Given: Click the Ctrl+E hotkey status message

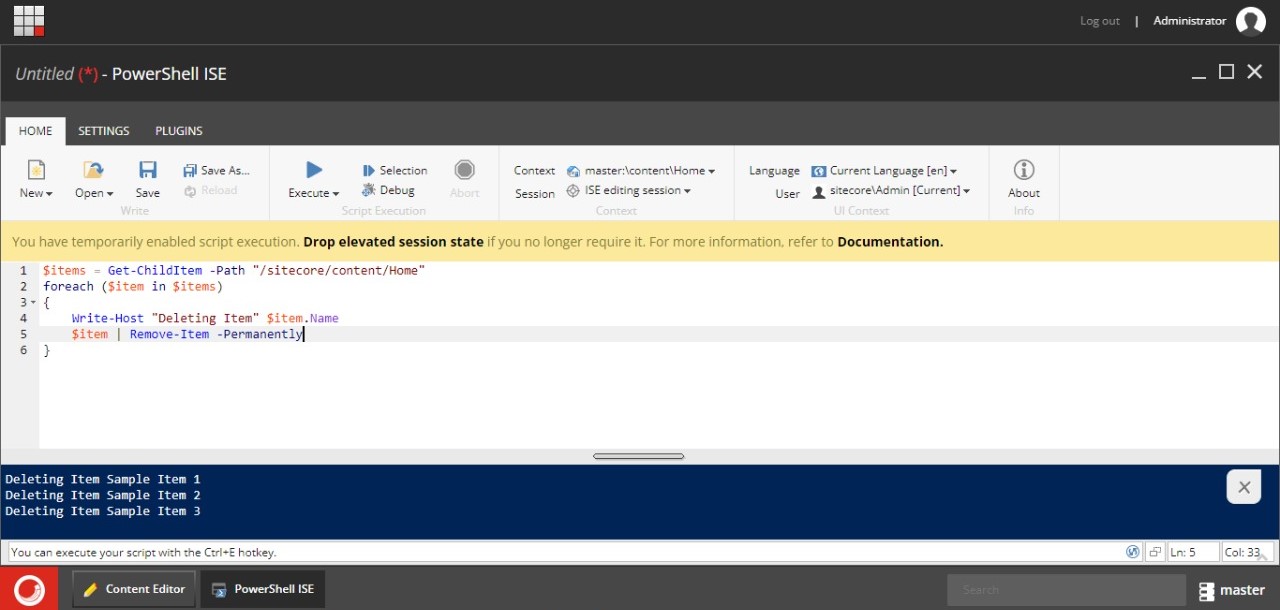Looking at the screenshot, I should point(144,552).
